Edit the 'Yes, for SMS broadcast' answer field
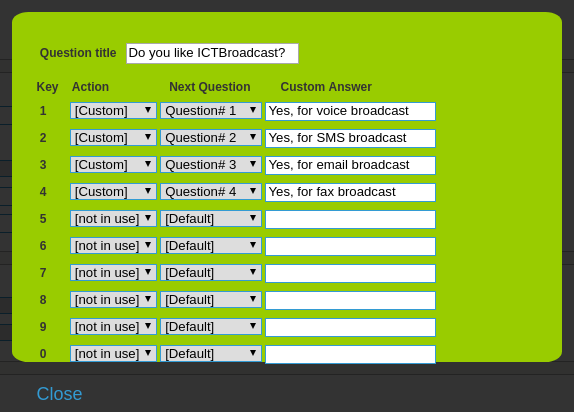The height and width of the screenshot is (412, 574). pyautogui.click(x=350, y=138)
